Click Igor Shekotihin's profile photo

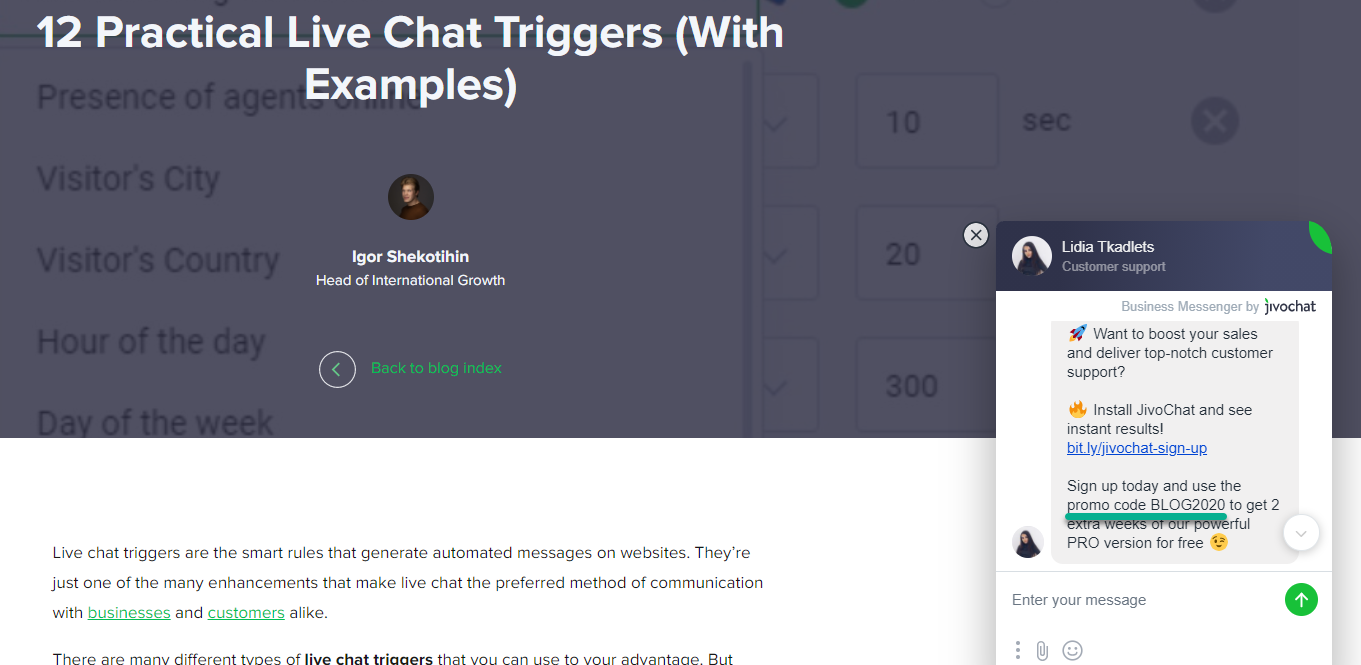point(410,196)
